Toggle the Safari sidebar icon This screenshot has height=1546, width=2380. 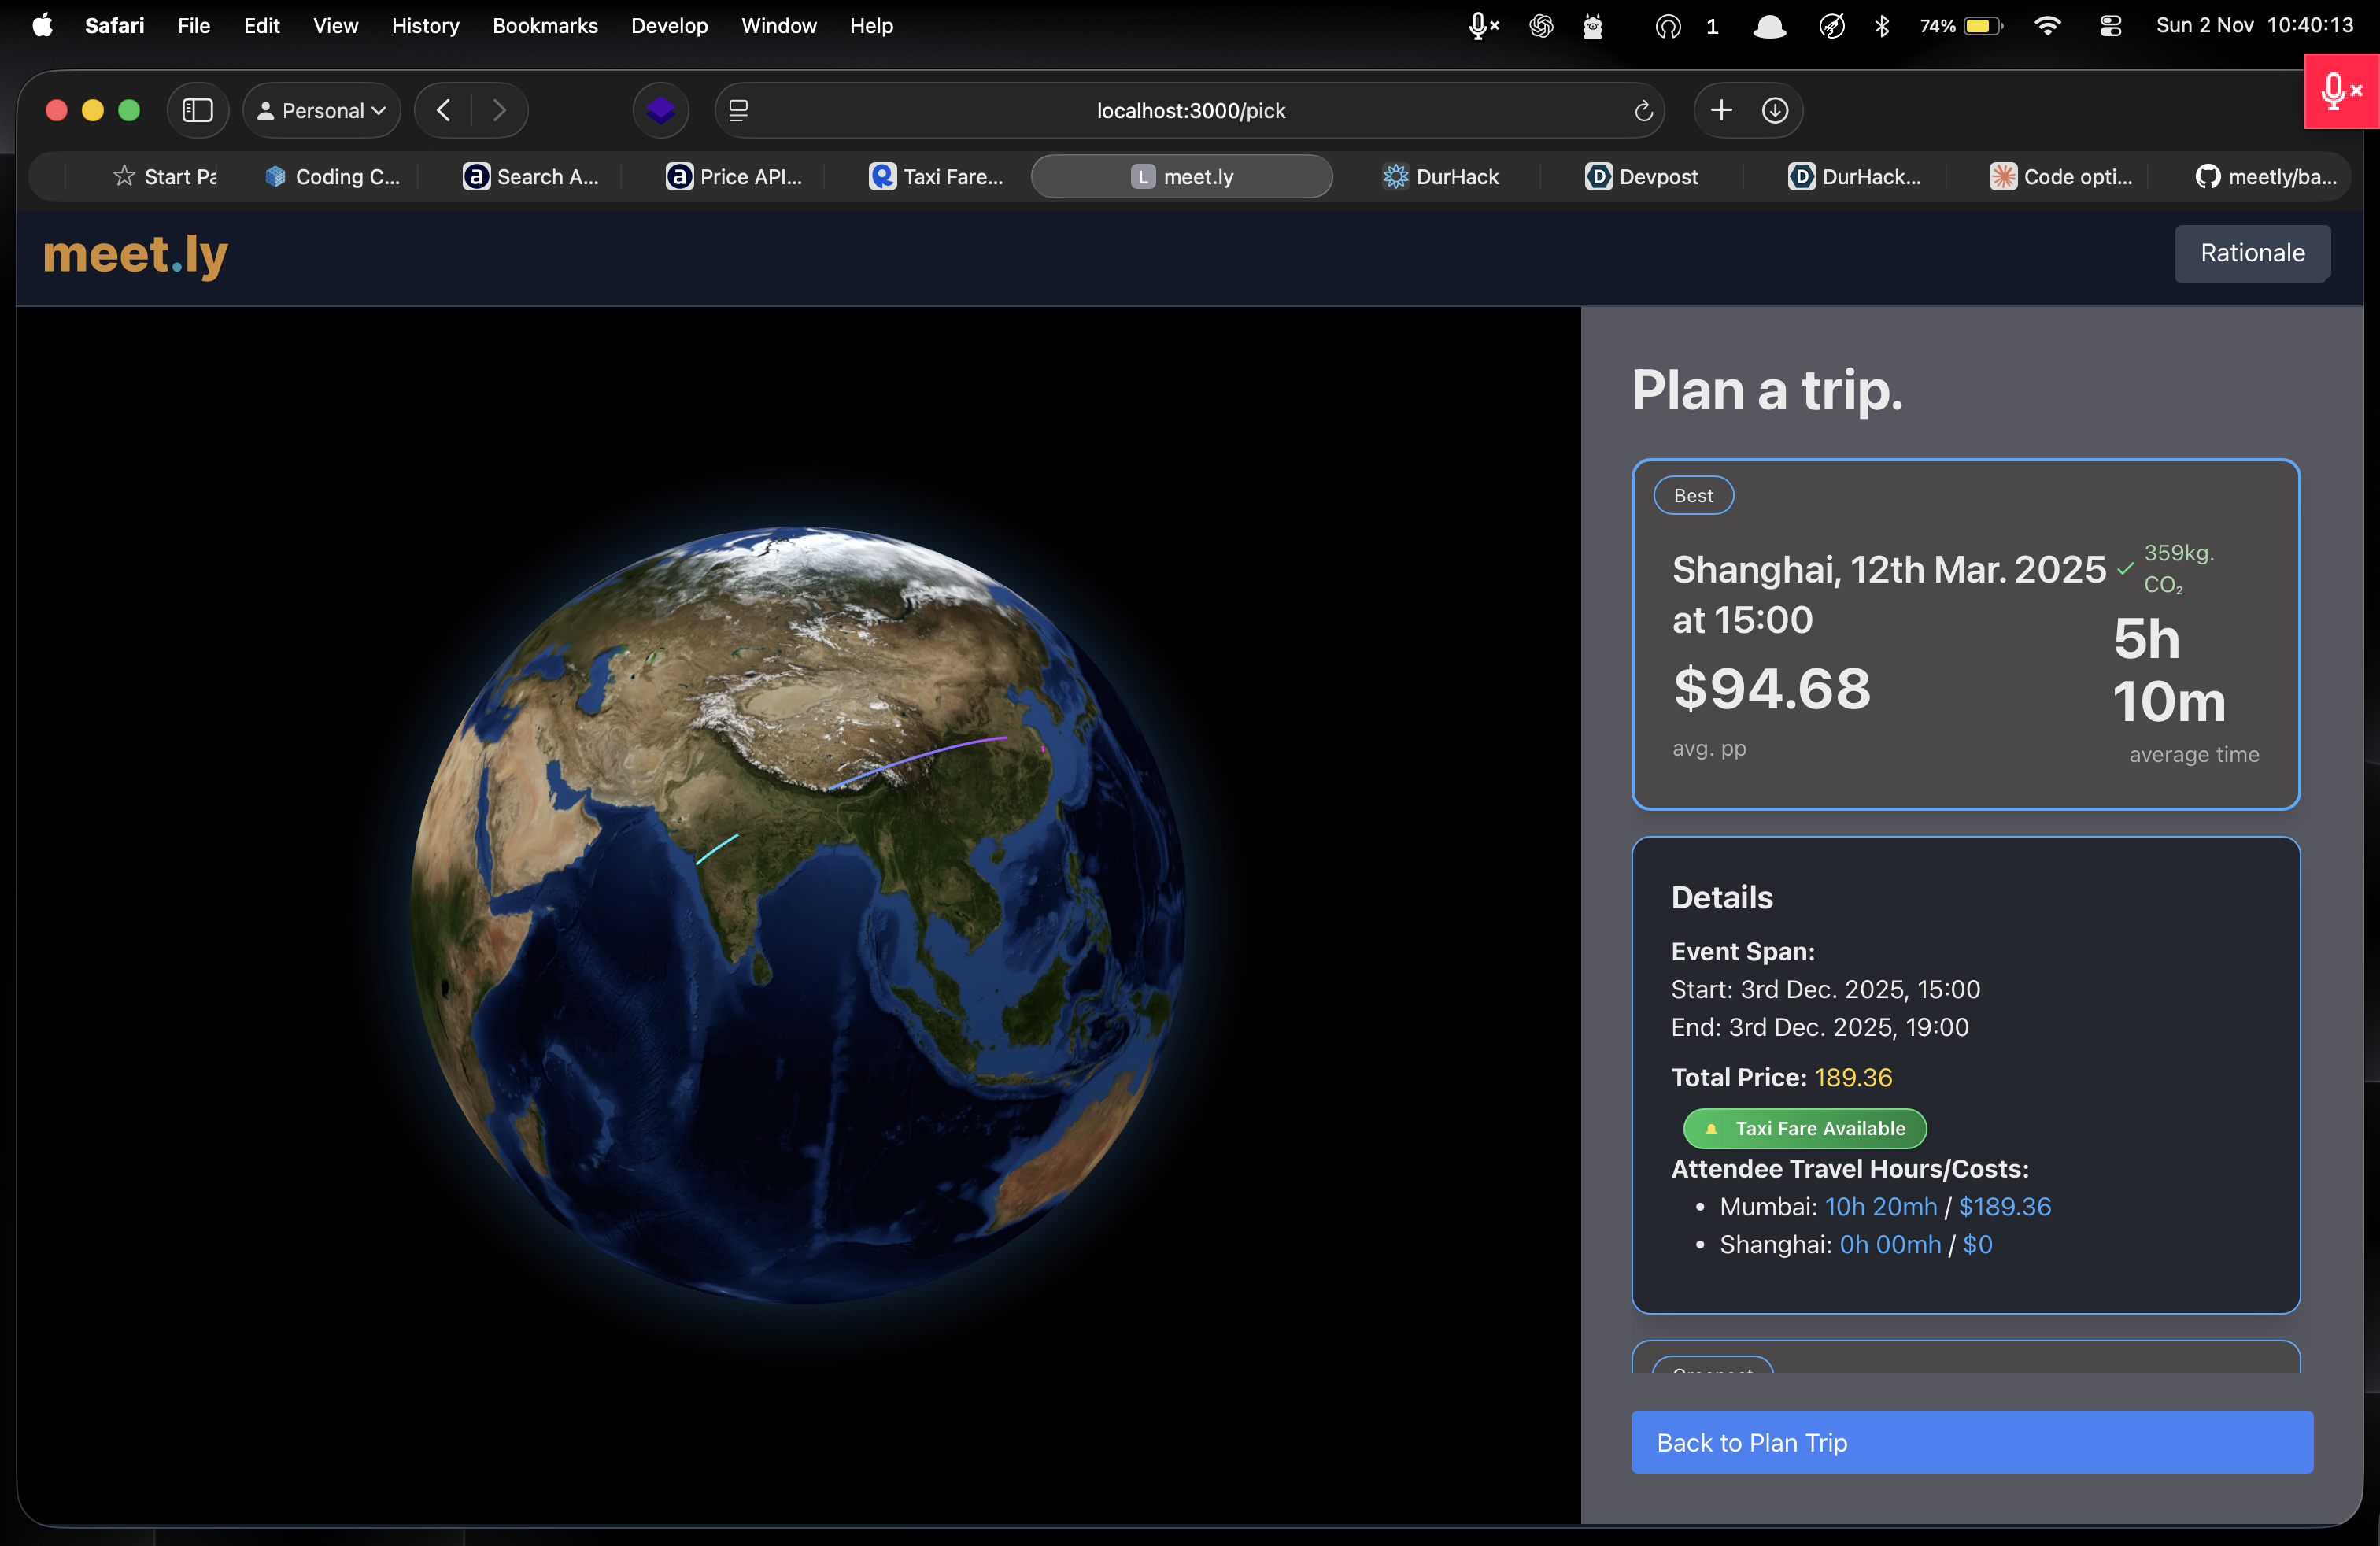(x=197, y=110)
